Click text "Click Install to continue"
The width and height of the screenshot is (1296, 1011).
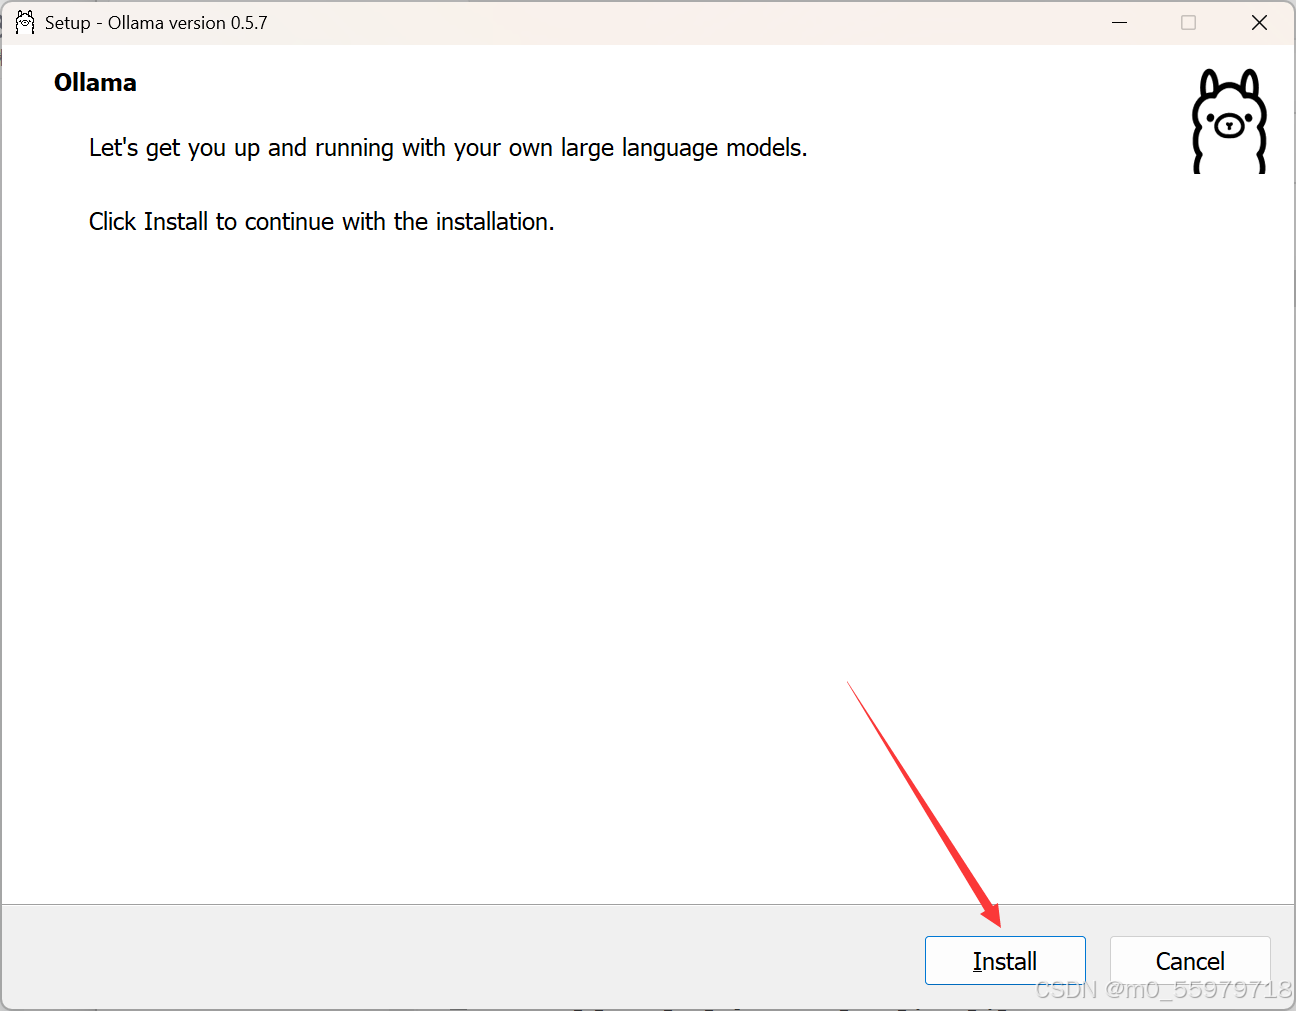[x=211, y=222]
